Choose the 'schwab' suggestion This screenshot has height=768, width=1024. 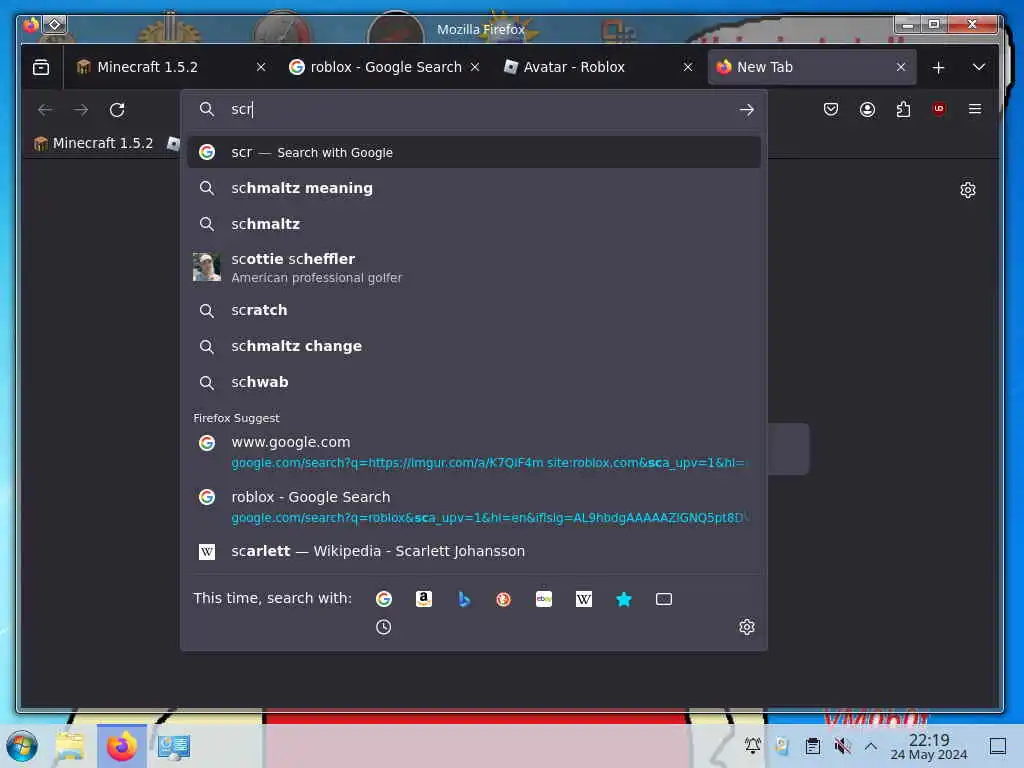tap(474, 382)
